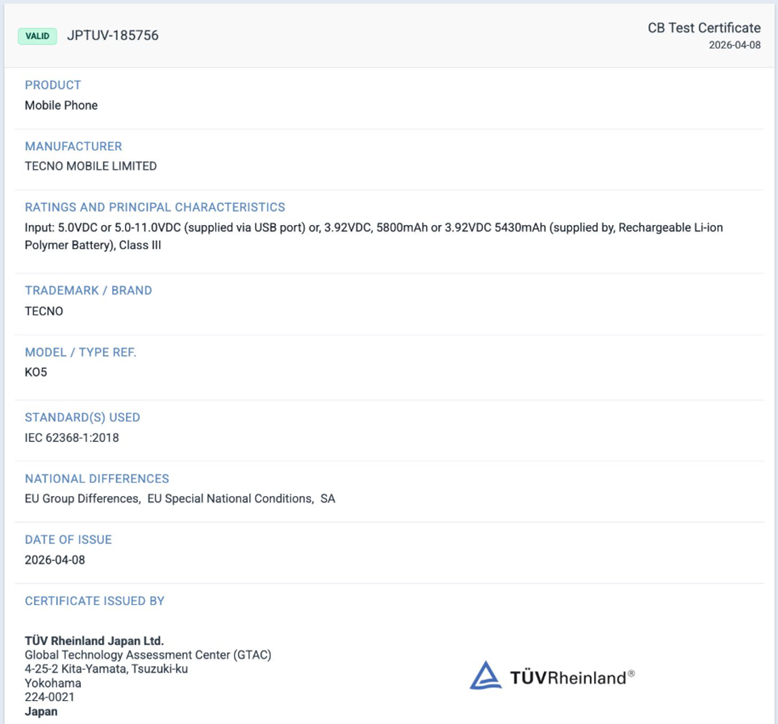Click the EU Group Differences text

coord(82,498)
